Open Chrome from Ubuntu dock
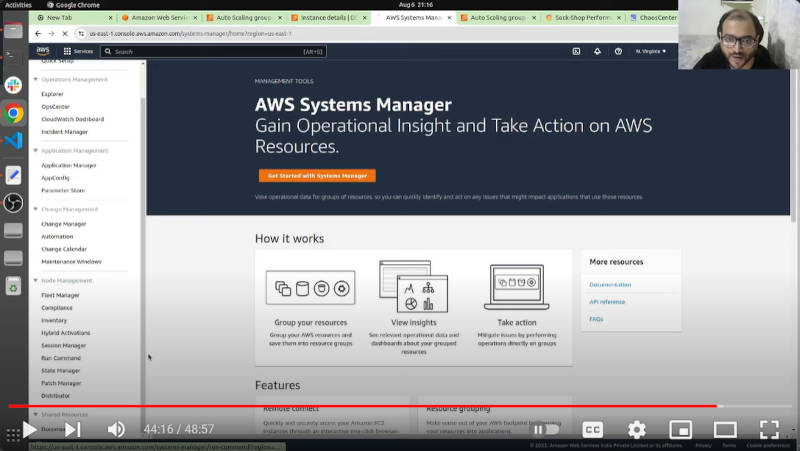This screenshot has width=800, height=451. (x=13, y=113)
